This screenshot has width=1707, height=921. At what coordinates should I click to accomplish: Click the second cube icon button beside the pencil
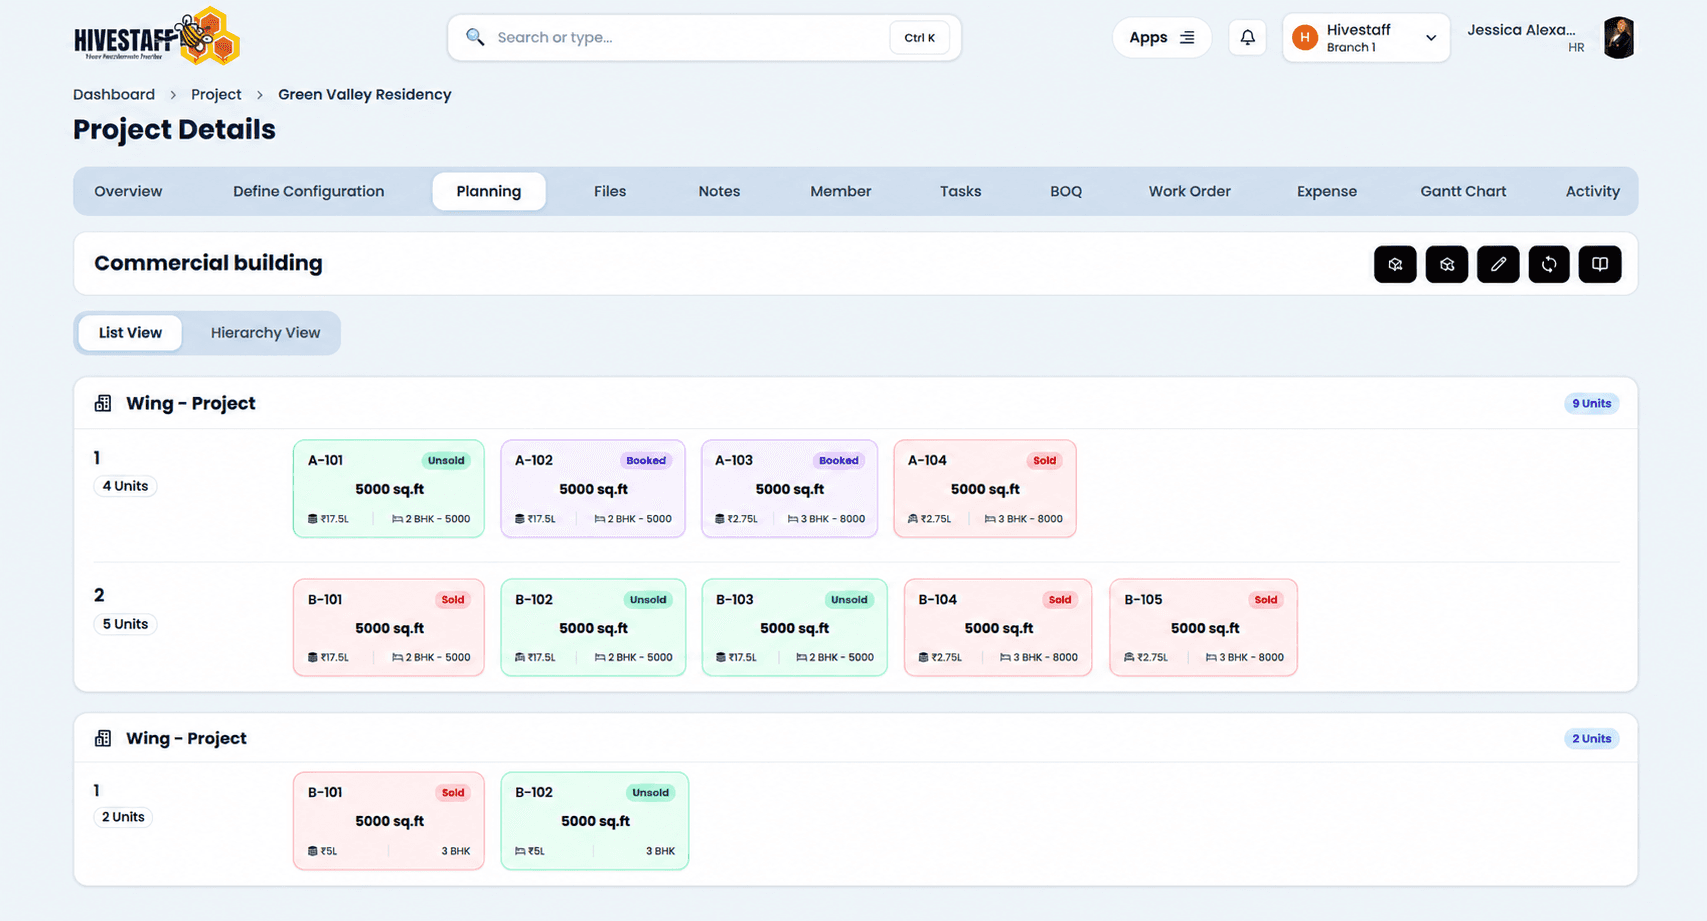pyautogui.click(x=1447, y=264)
